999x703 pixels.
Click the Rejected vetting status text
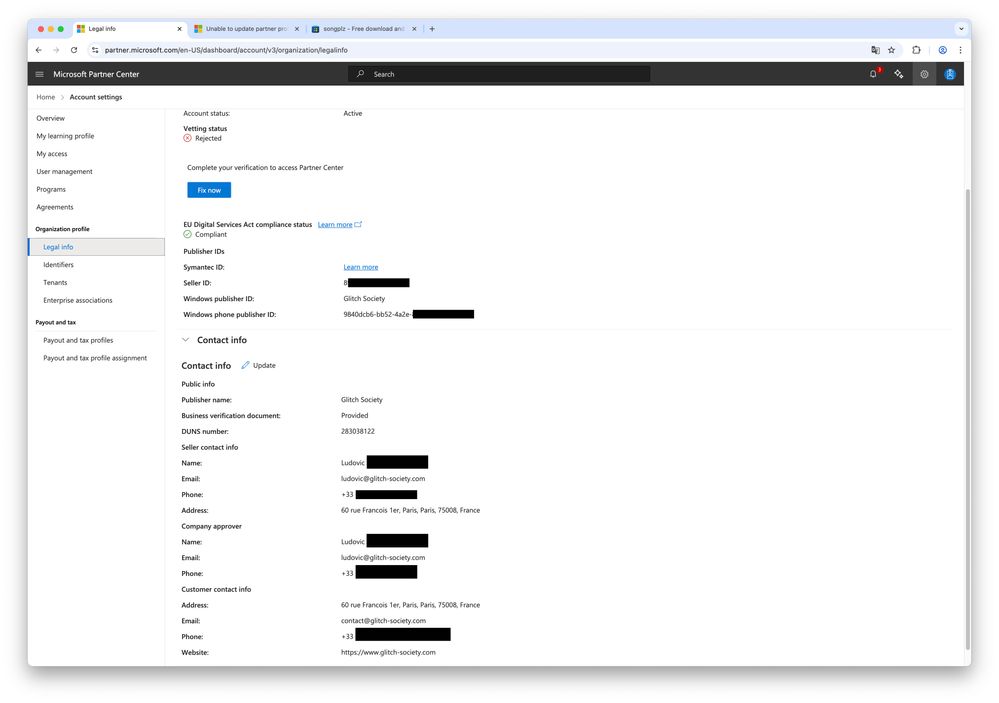tap(208, 138)
